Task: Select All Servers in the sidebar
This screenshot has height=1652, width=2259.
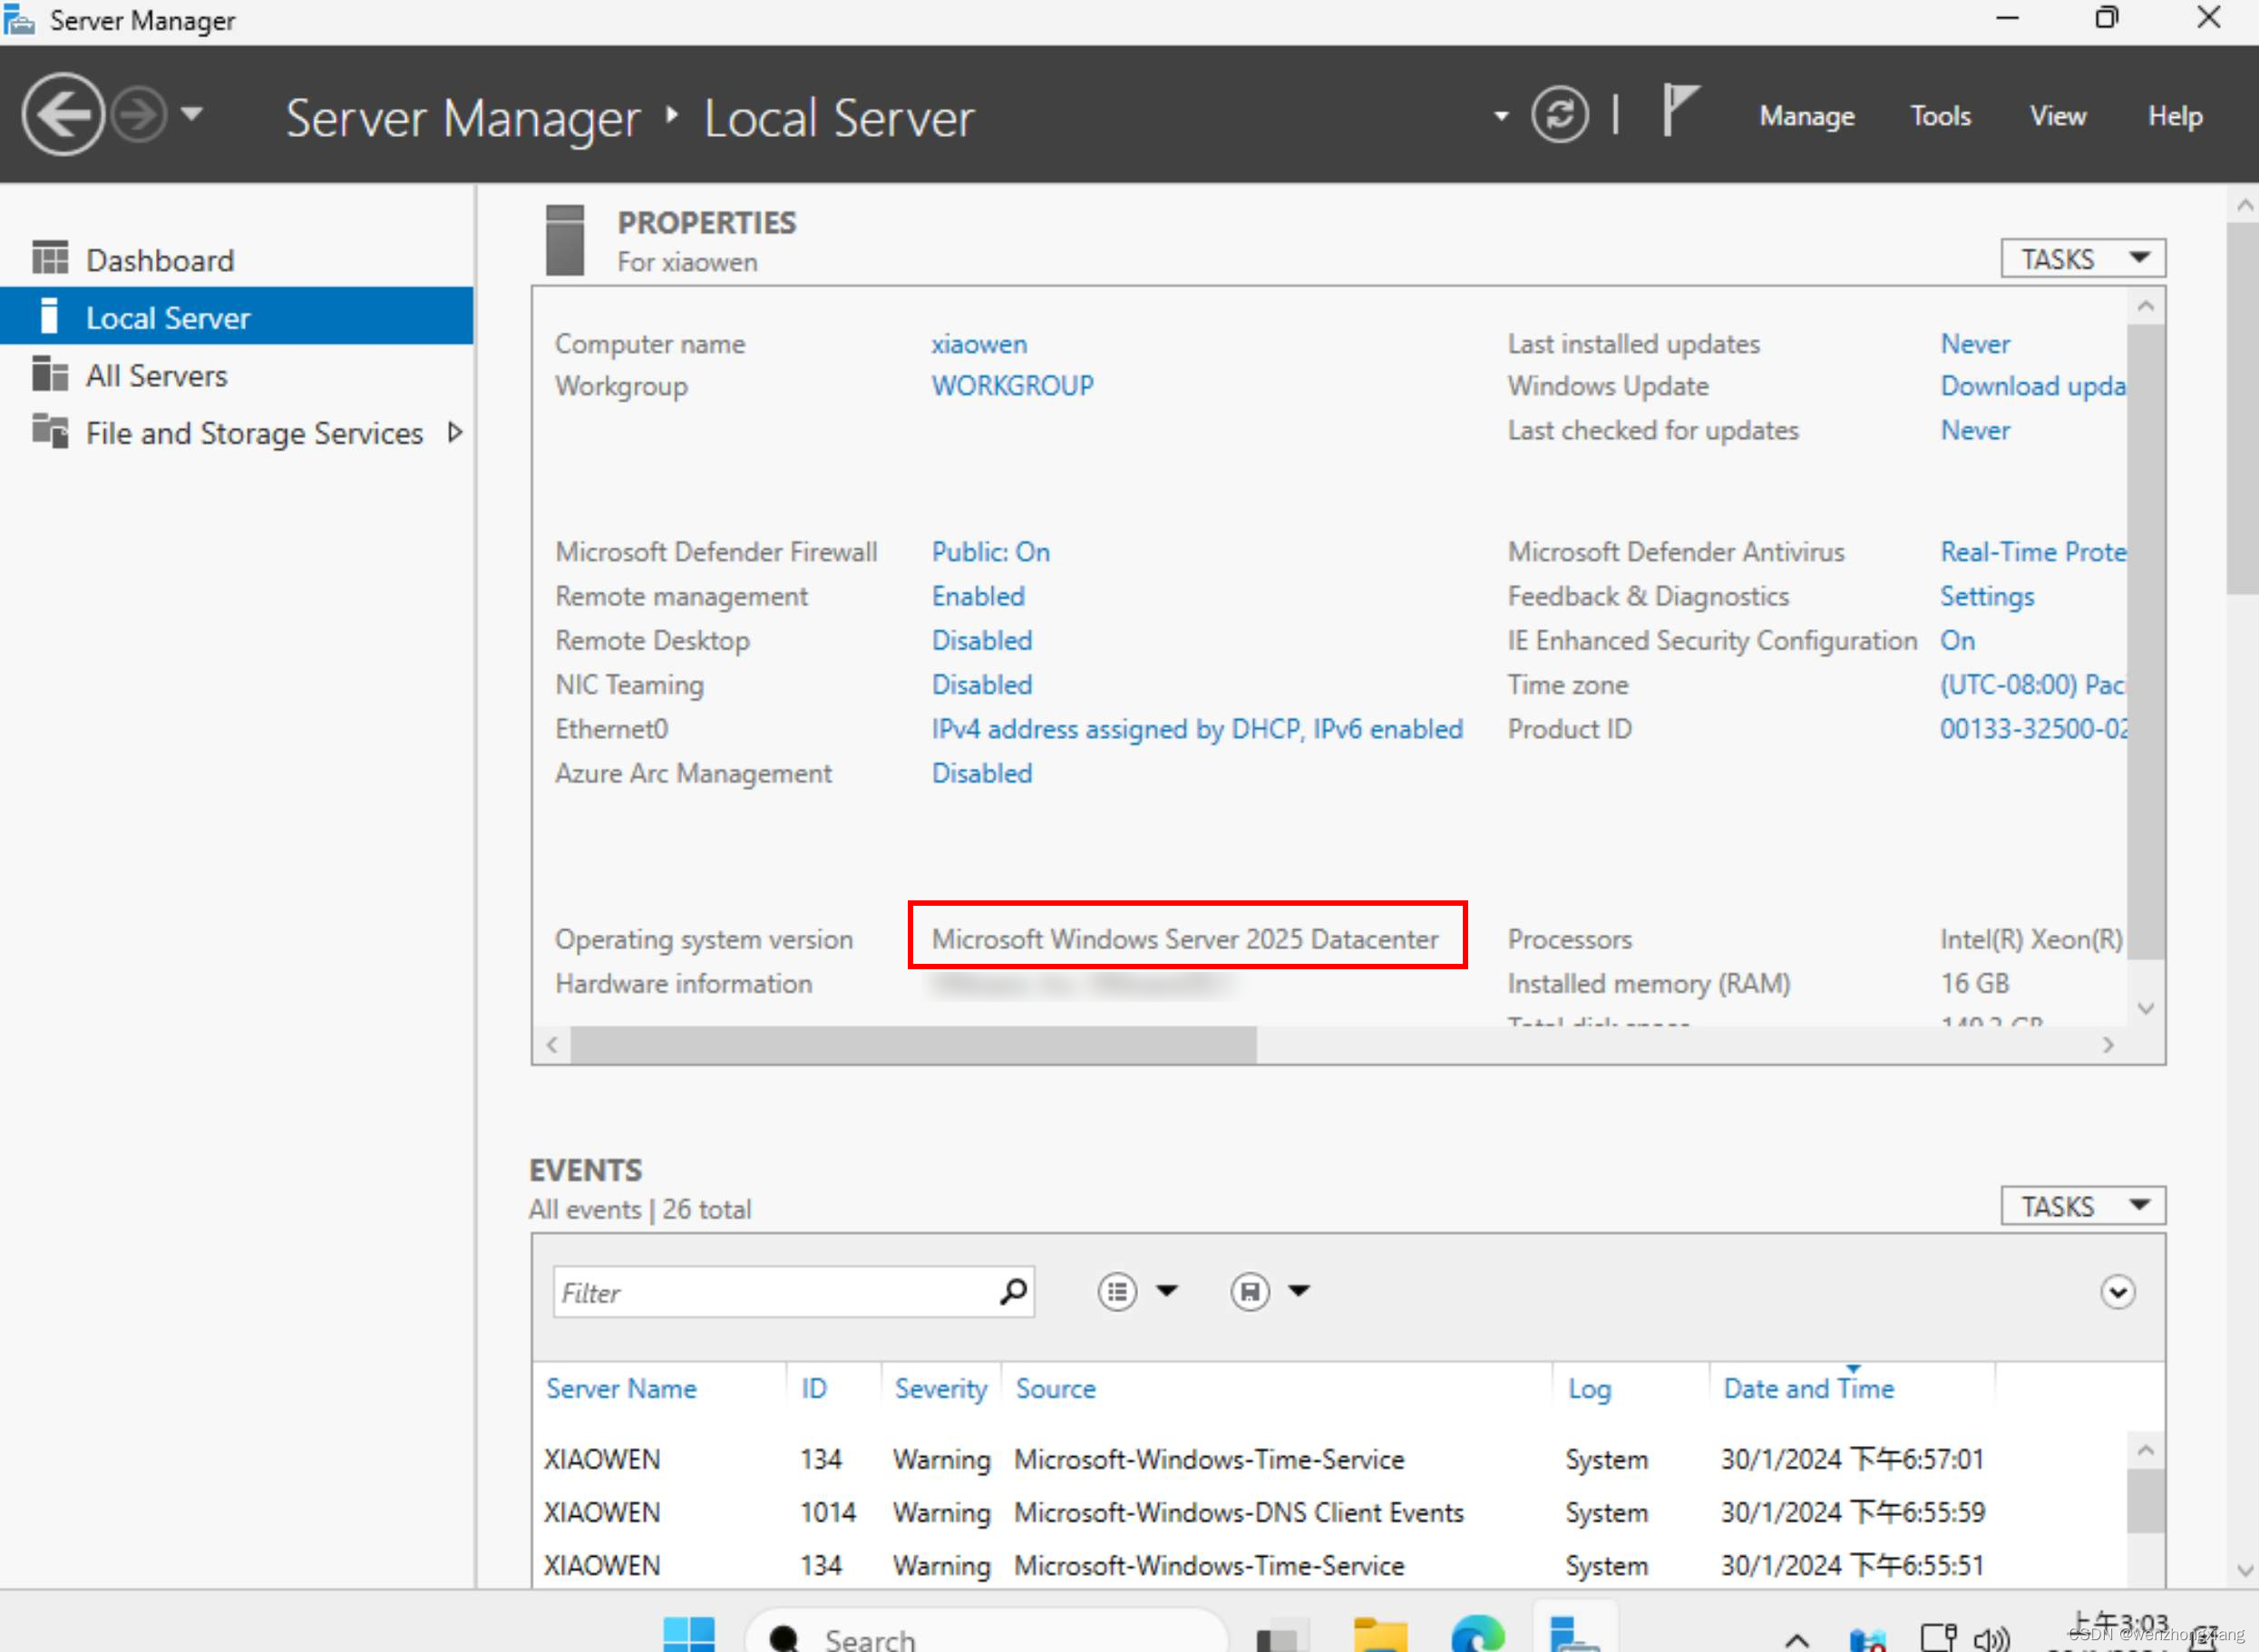Action: 156,375
